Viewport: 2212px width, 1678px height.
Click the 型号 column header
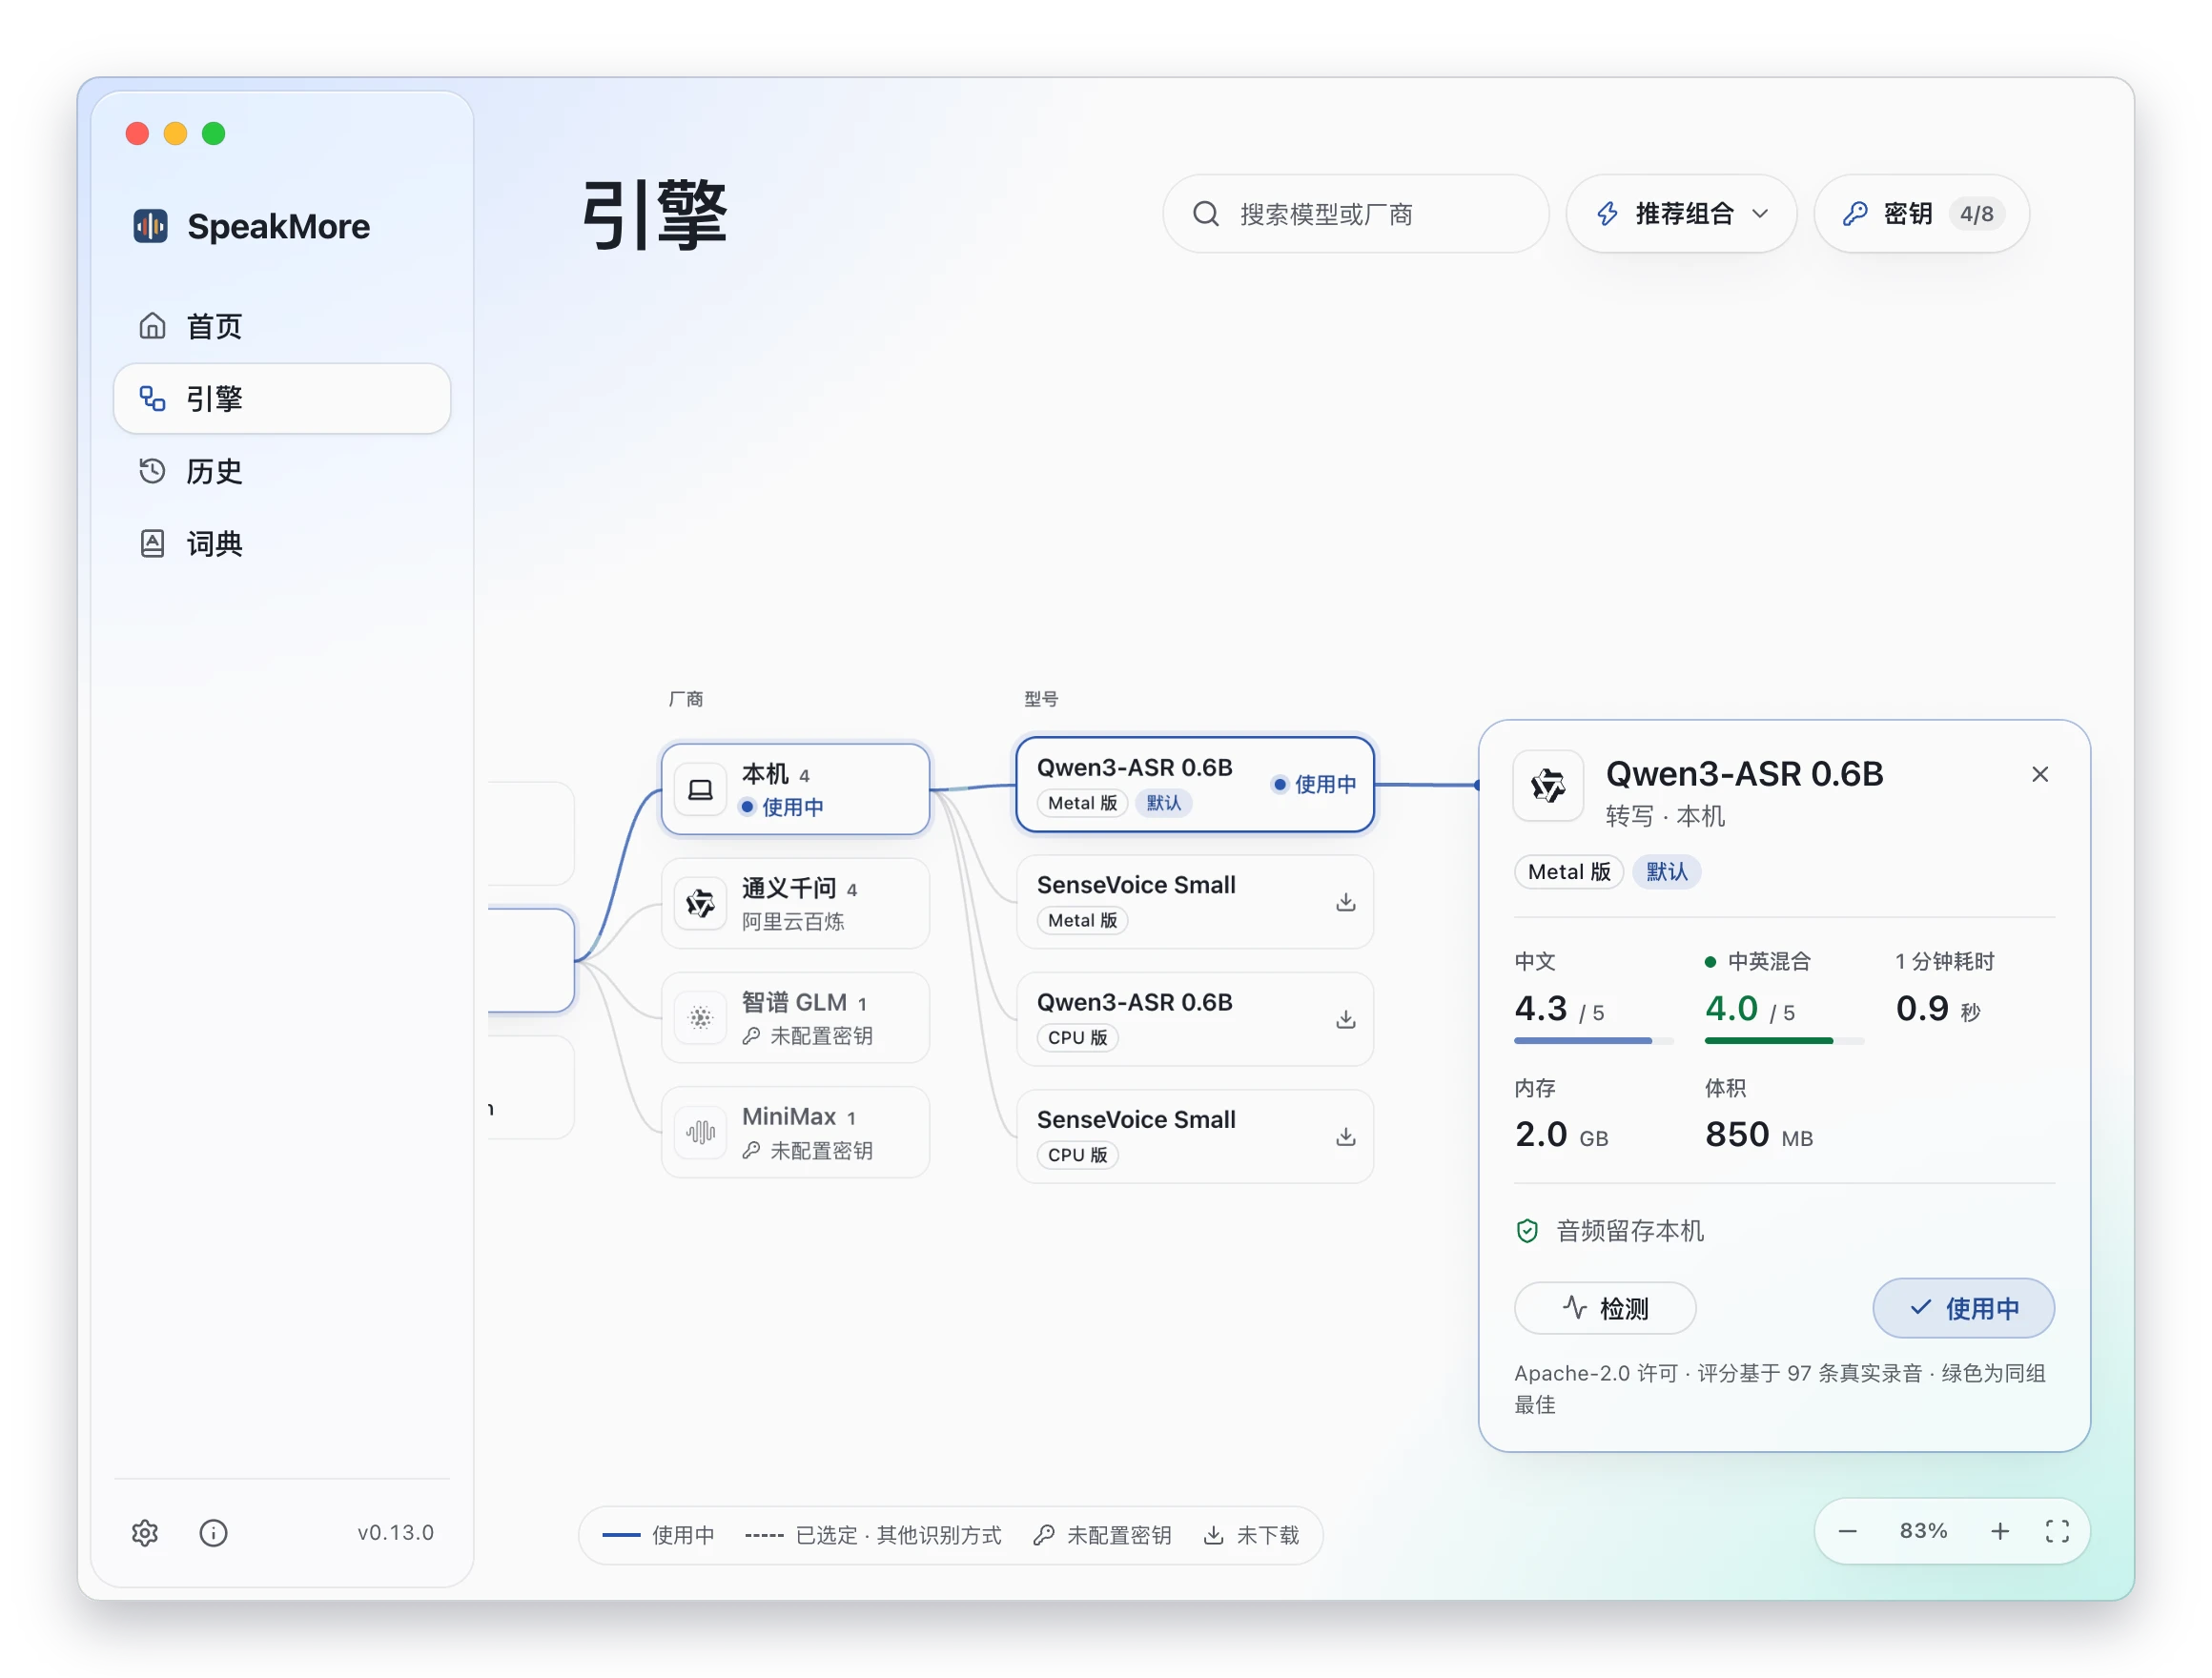point(1040,698)
